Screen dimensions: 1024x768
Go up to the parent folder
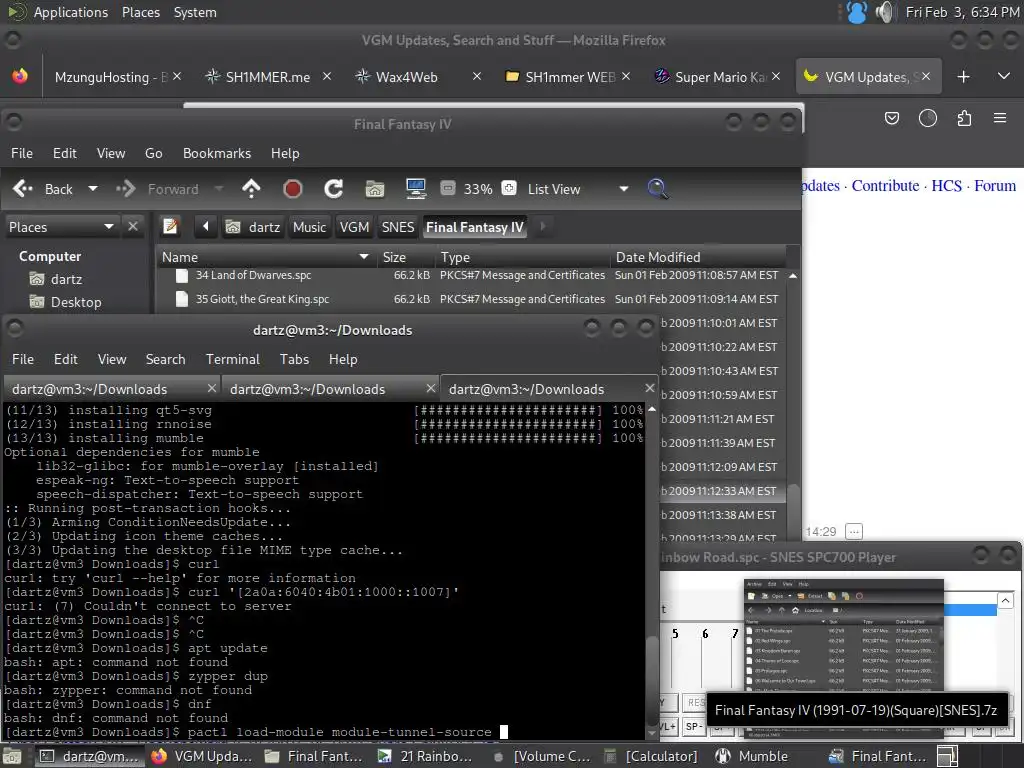[x=251, y=189]
